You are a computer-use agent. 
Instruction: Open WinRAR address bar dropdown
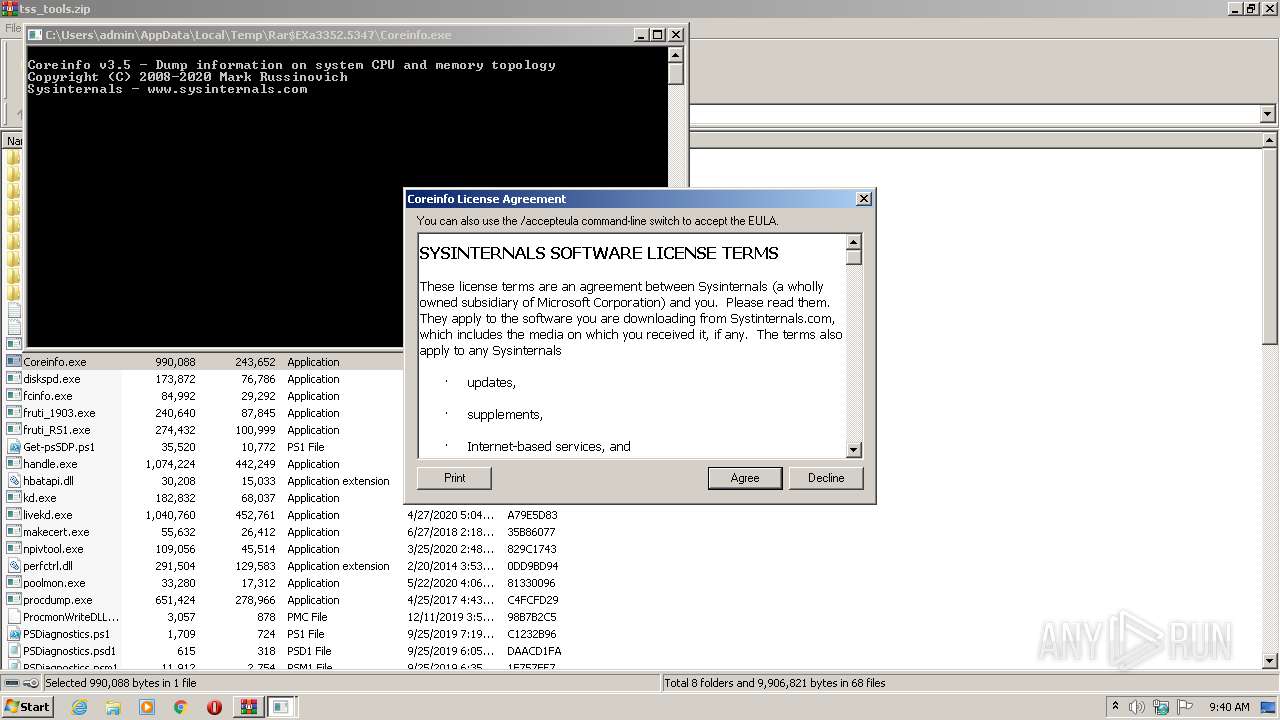click(x=1268, y=114)
